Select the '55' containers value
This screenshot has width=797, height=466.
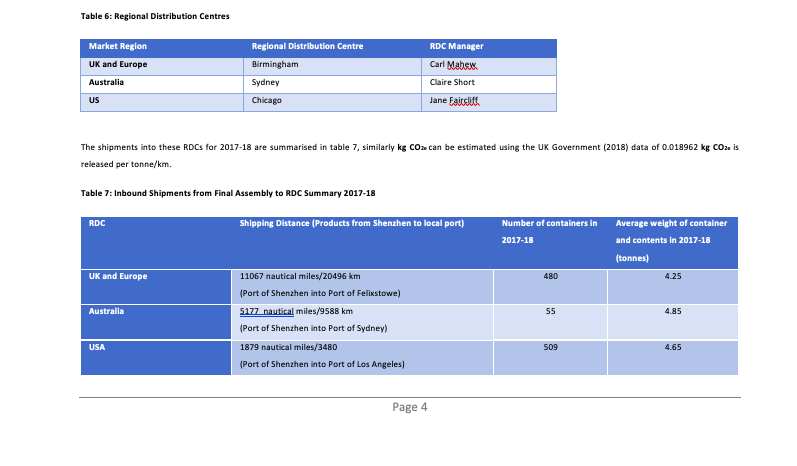tap(550, 312)
